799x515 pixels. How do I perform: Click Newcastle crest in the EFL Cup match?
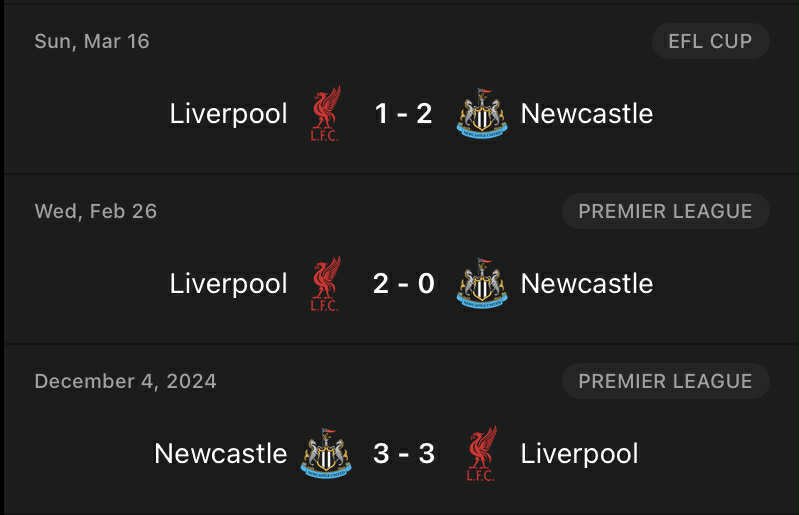tap(482, 114)
